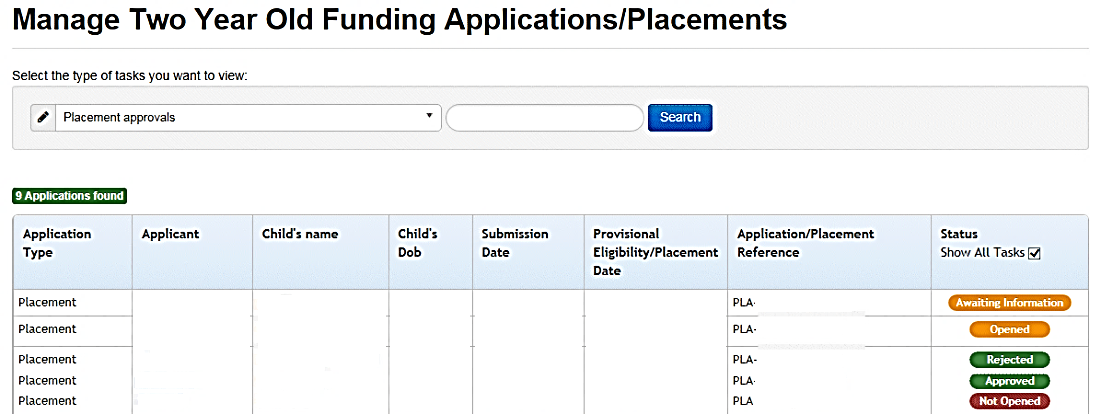Click Provisional Eligibility/Placement Date header

click(655, 252)
